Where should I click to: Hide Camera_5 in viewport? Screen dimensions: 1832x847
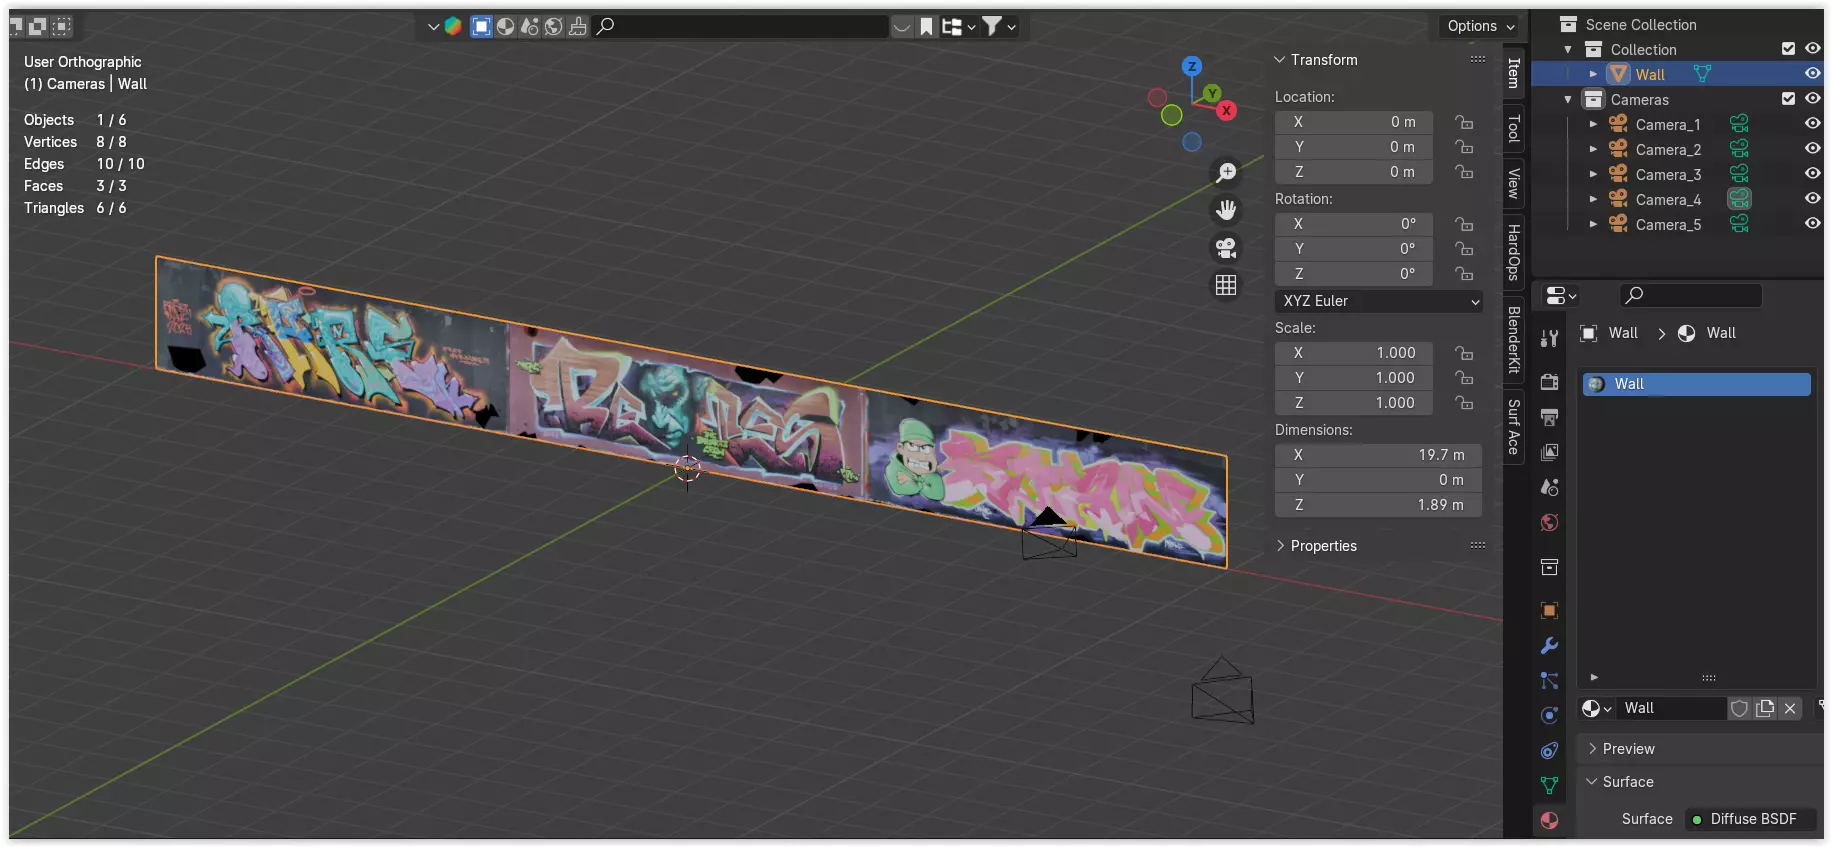click(x=1812, y=224)
